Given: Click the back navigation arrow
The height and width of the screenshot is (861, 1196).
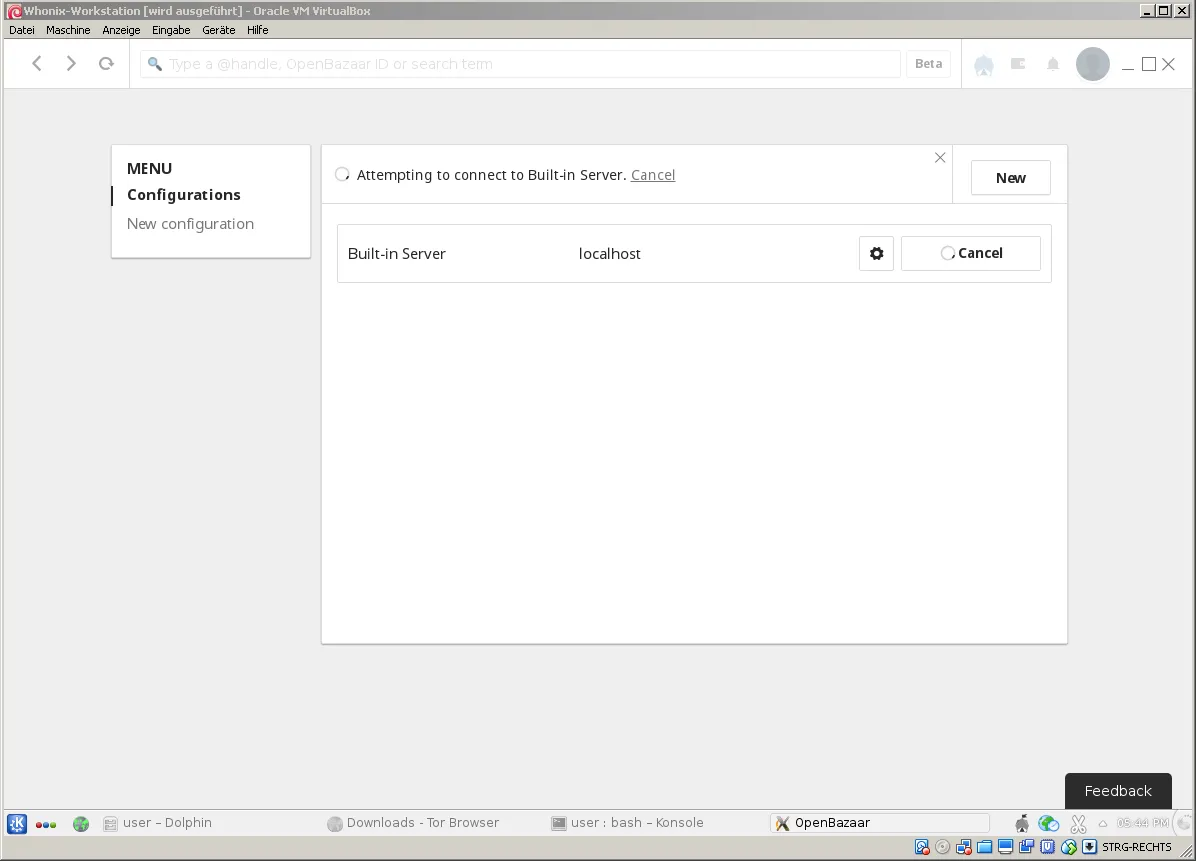Looking at the screenshot, I should 37,63.
